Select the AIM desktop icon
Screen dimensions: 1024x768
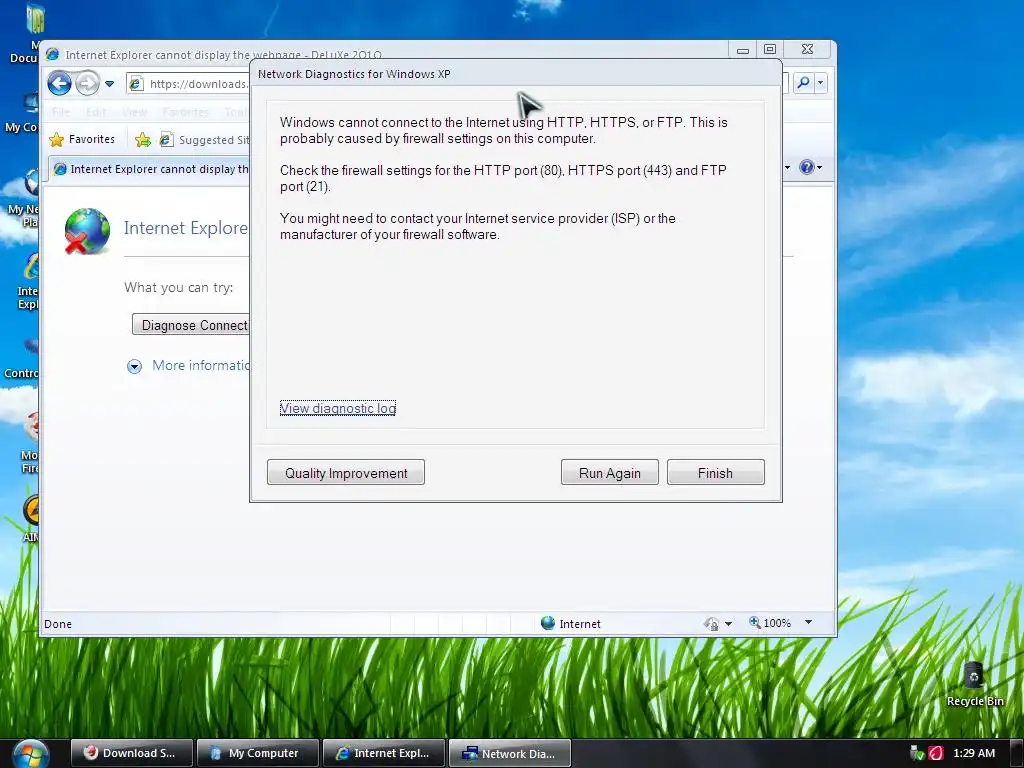coord(30,519)
